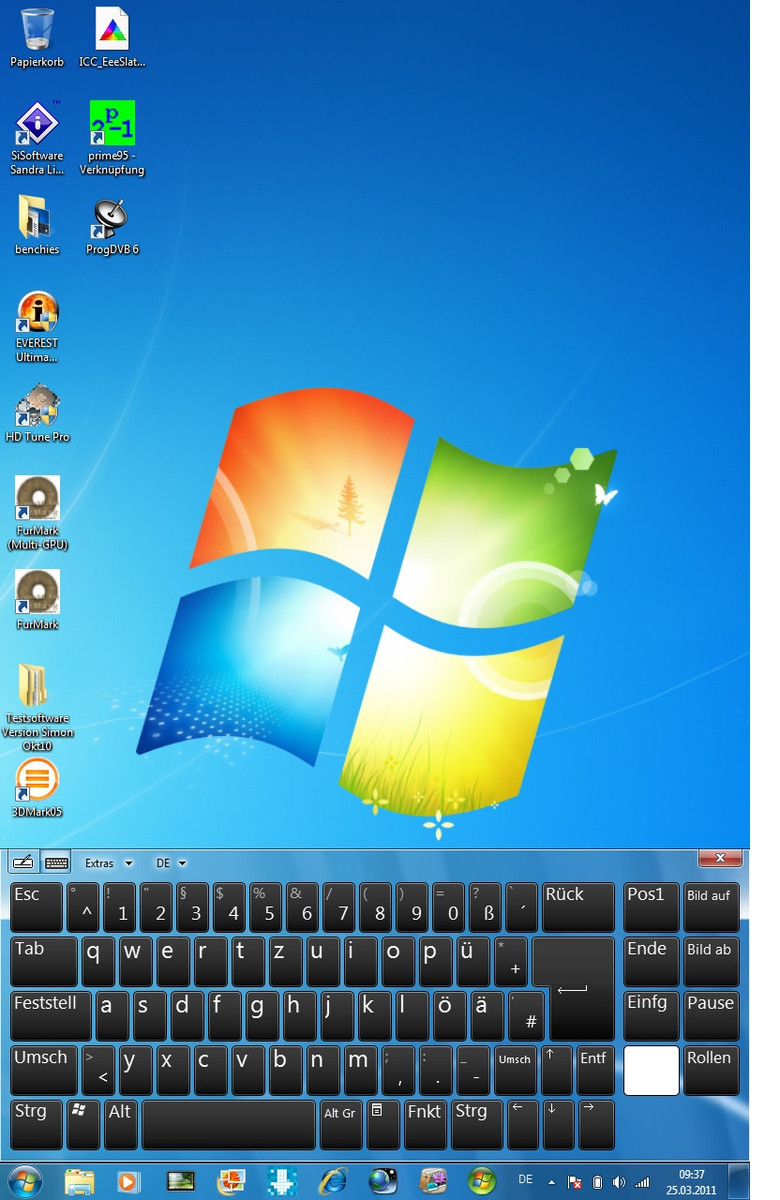Switch to on-screen keyboard input mode
780x1200 pixels.
[56, 862]
